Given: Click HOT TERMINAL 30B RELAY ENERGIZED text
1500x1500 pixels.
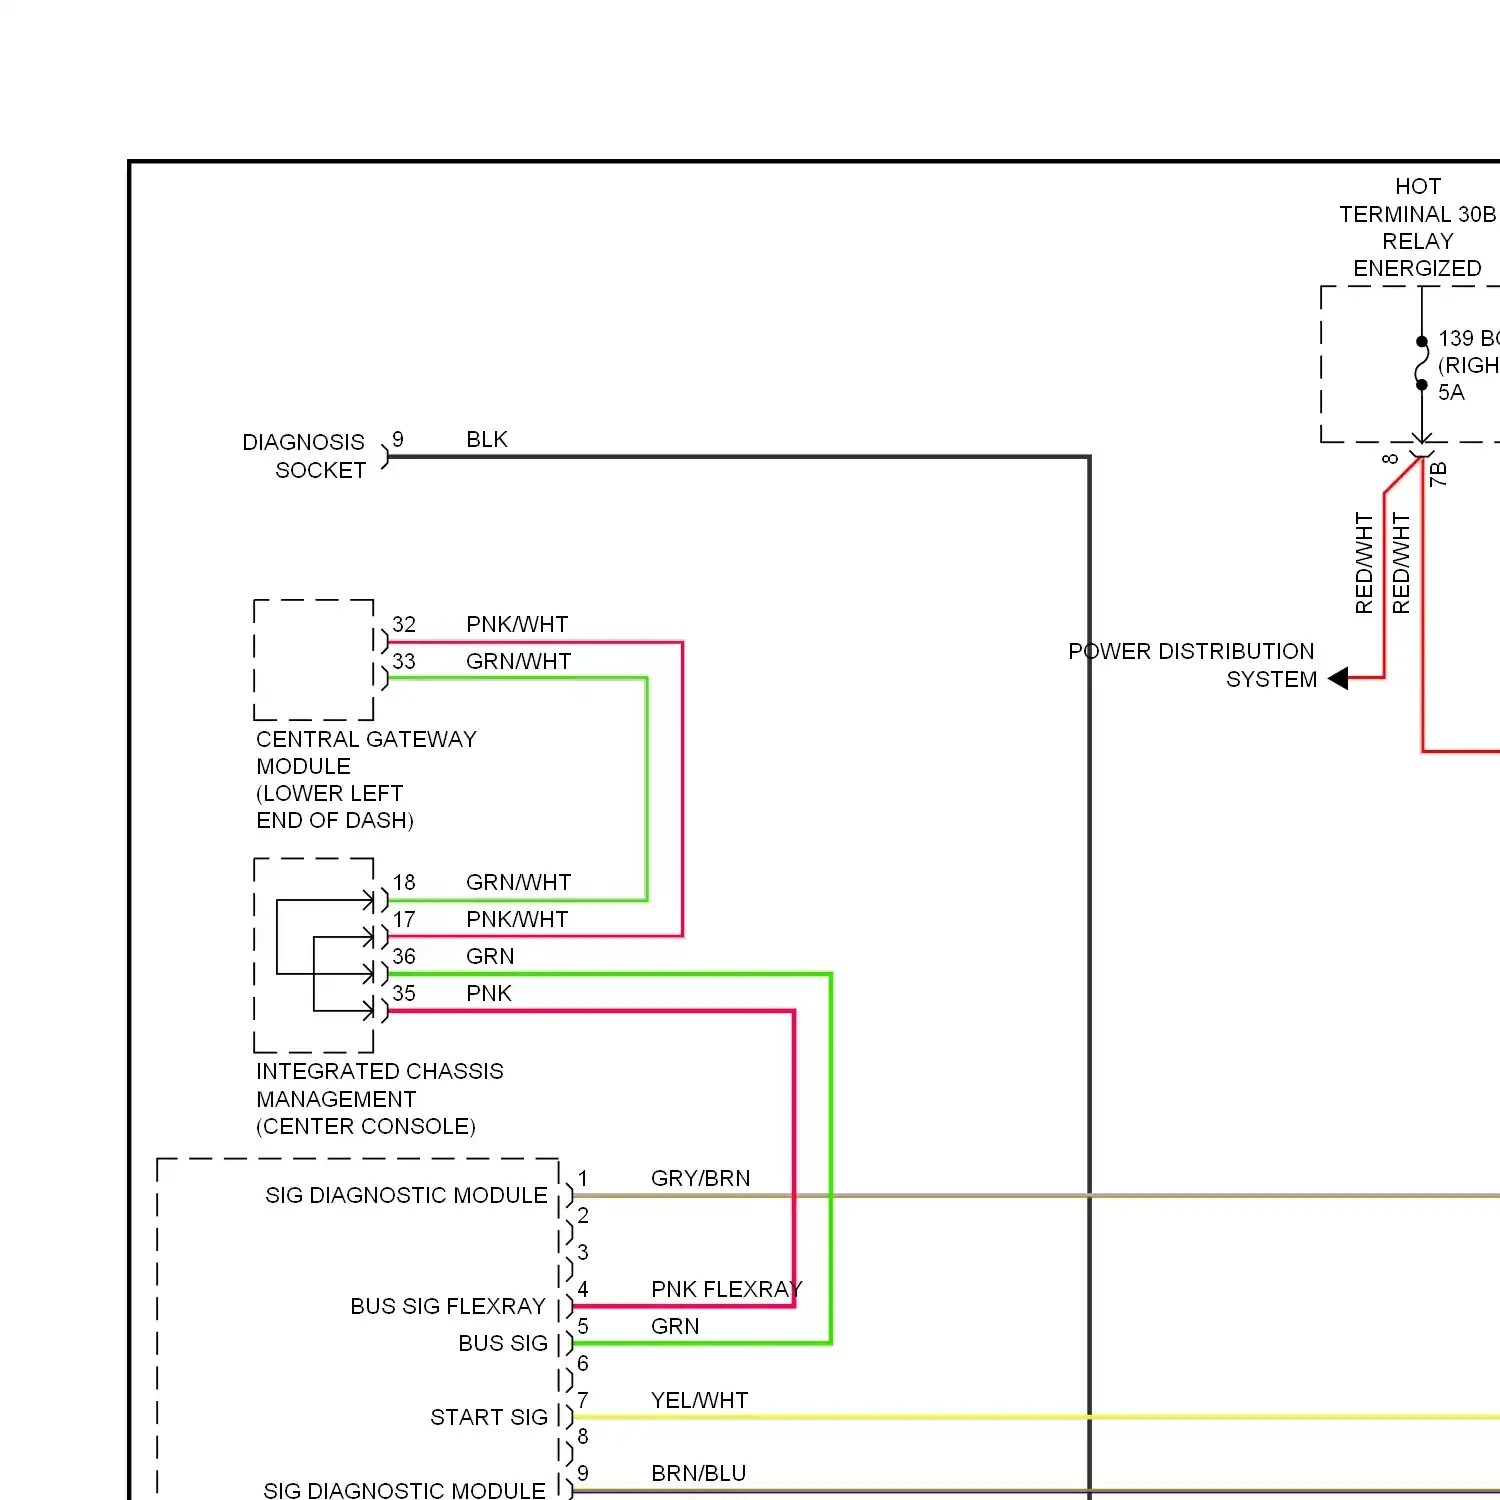Looking at the screenshot, I should coord(1418,227).
